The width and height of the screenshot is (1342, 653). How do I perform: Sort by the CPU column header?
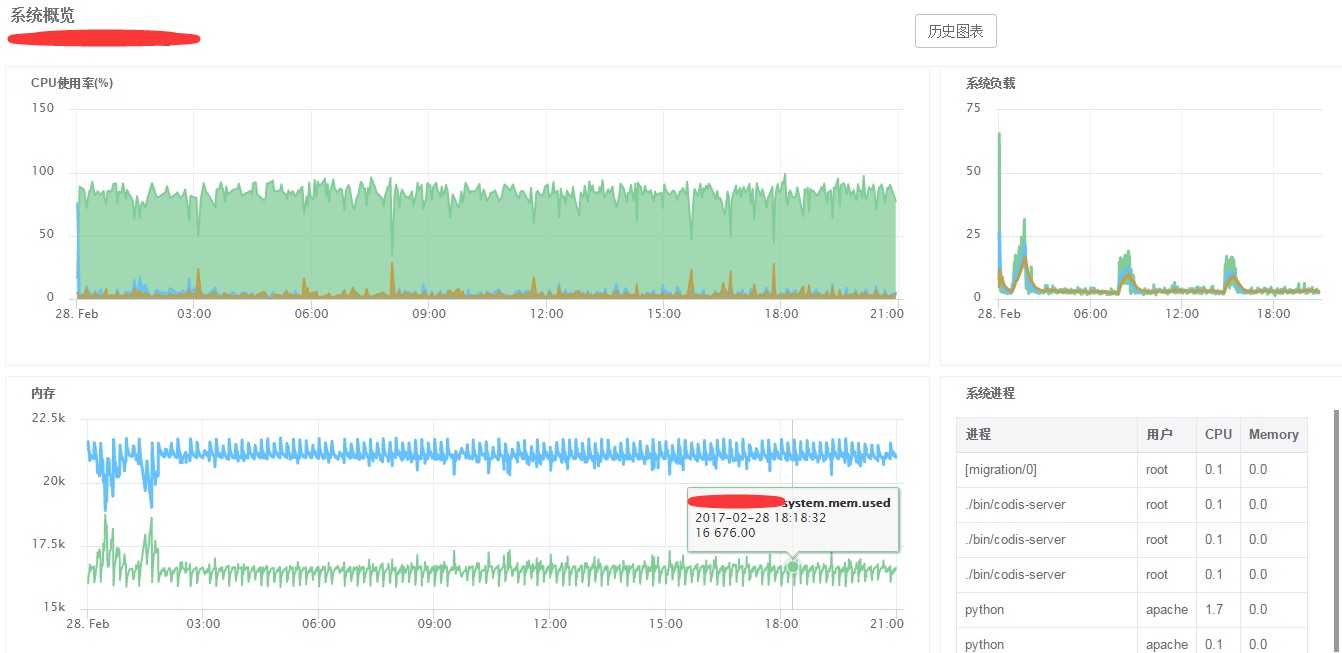point(1218,435)
